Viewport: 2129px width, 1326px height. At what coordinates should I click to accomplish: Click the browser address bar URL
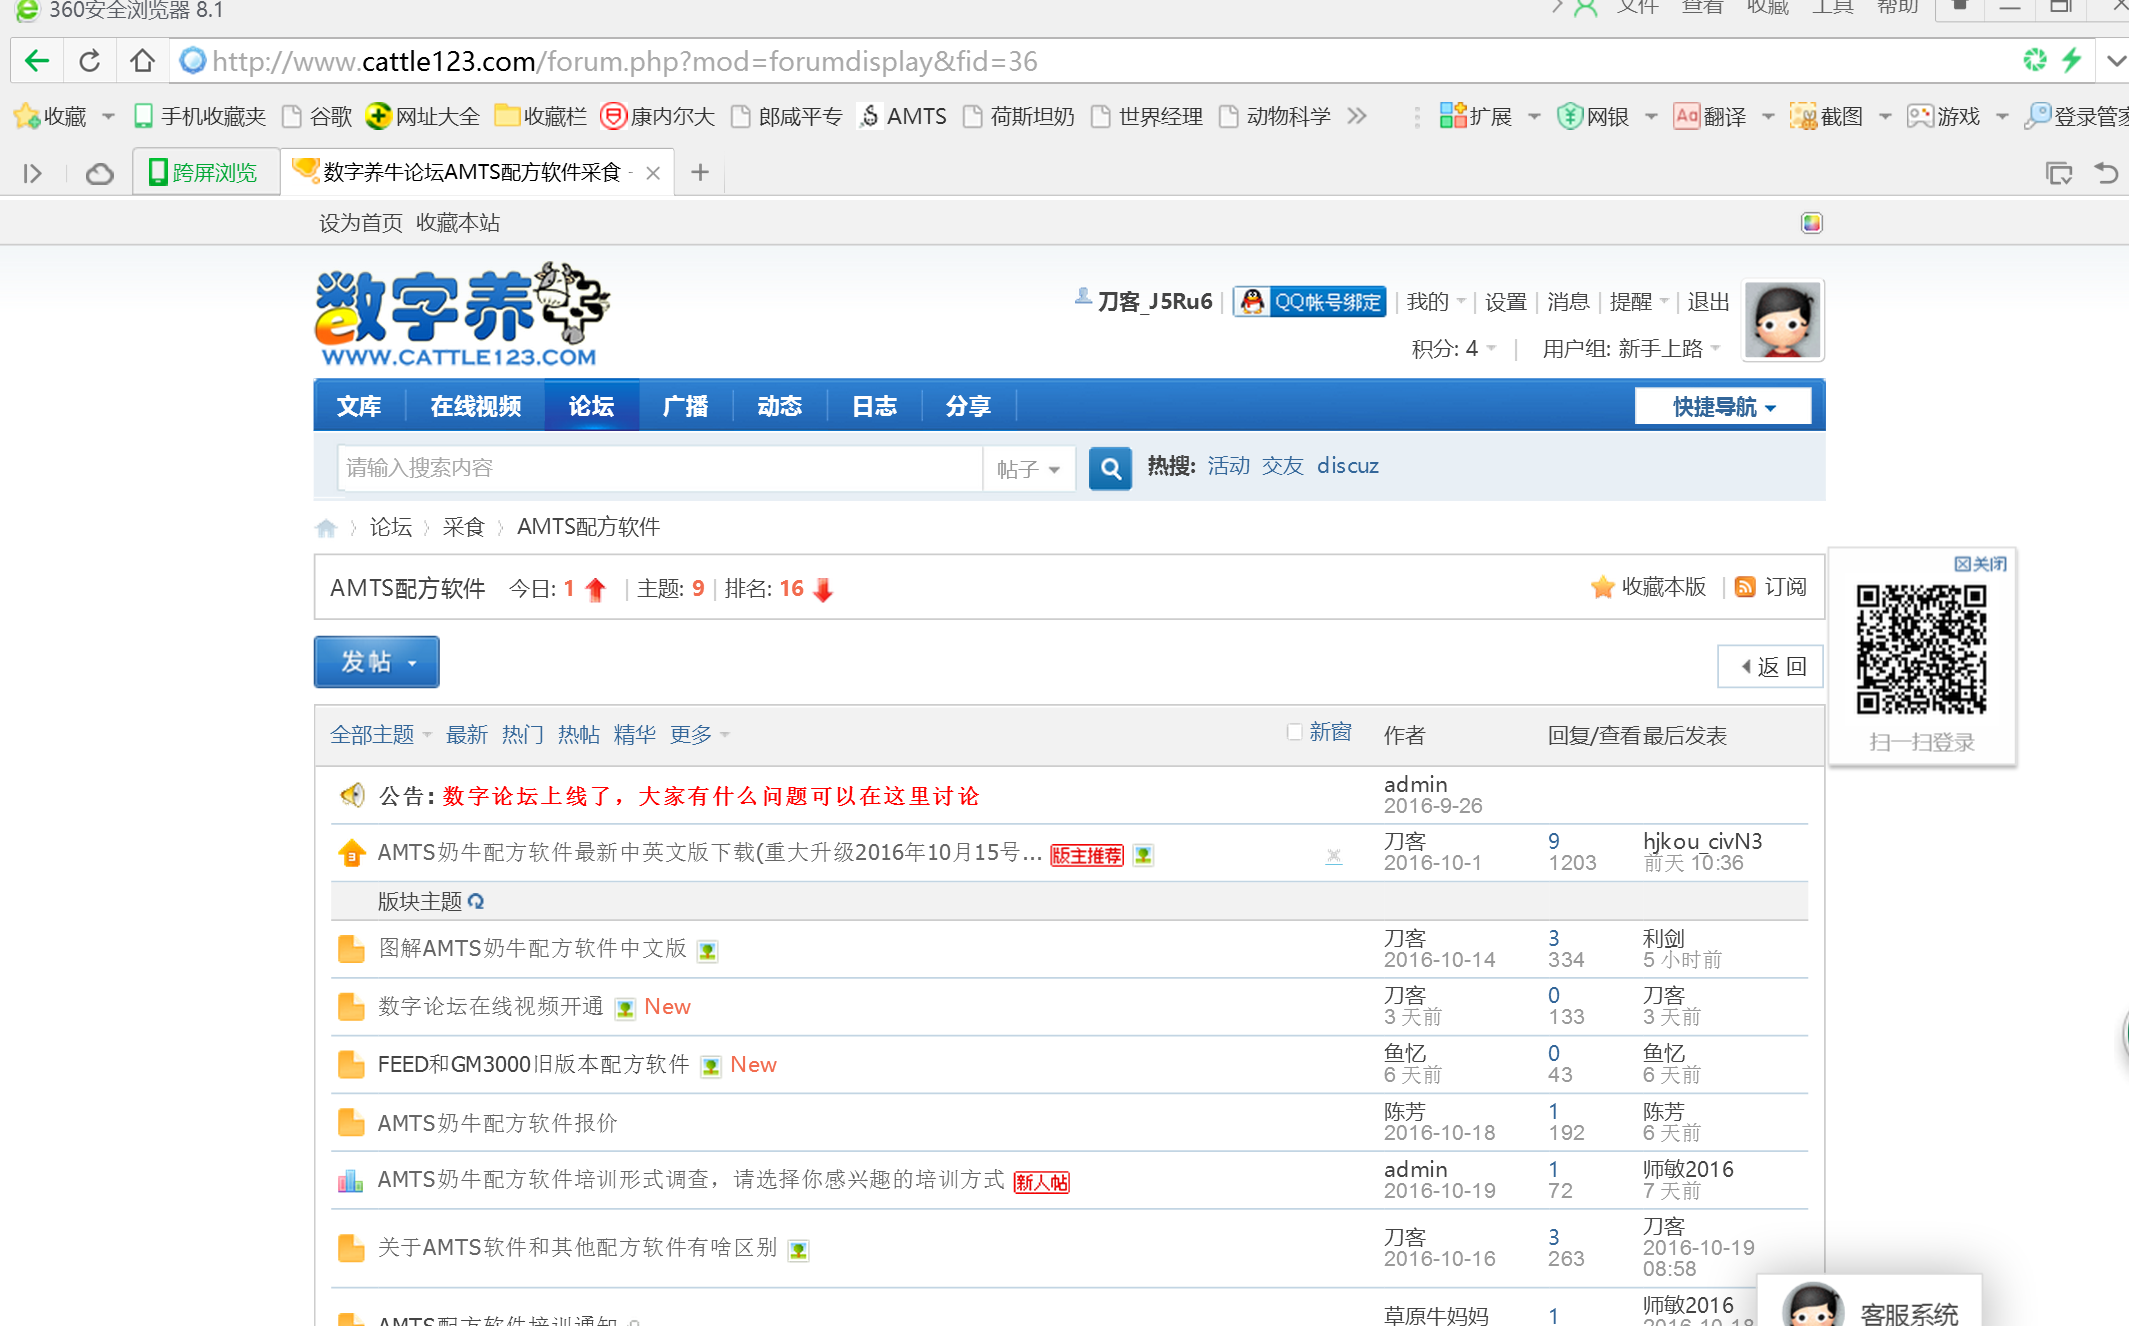pos(625,61)
